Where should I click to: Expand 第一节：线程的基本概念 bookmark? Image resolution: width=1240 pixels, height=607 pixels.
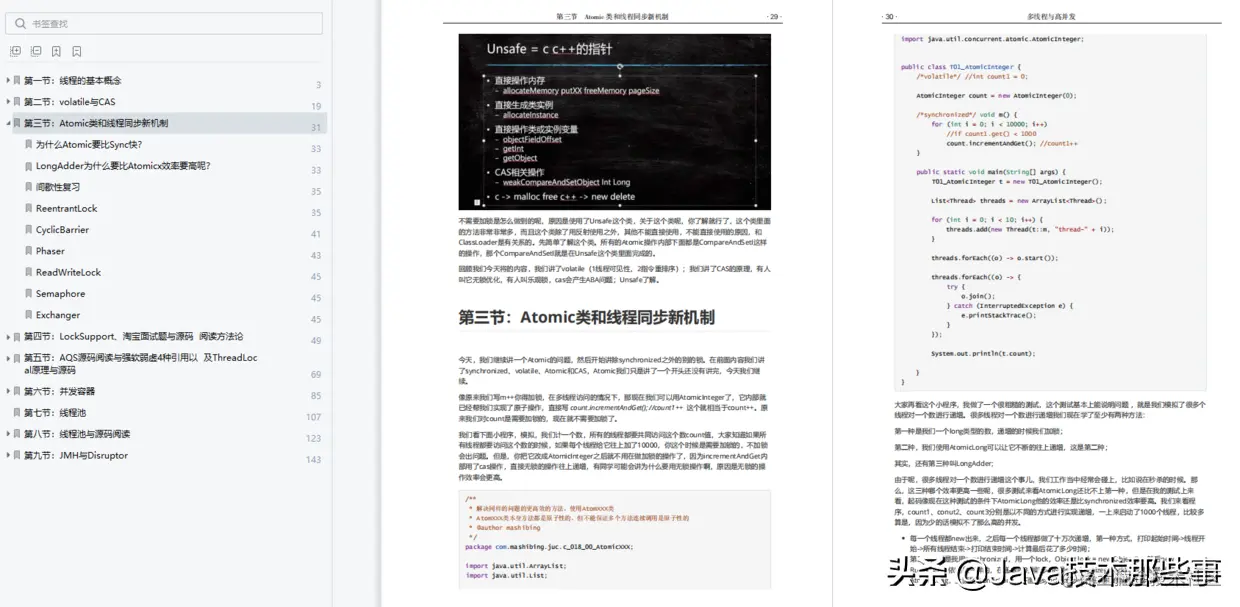click(7, 80)
